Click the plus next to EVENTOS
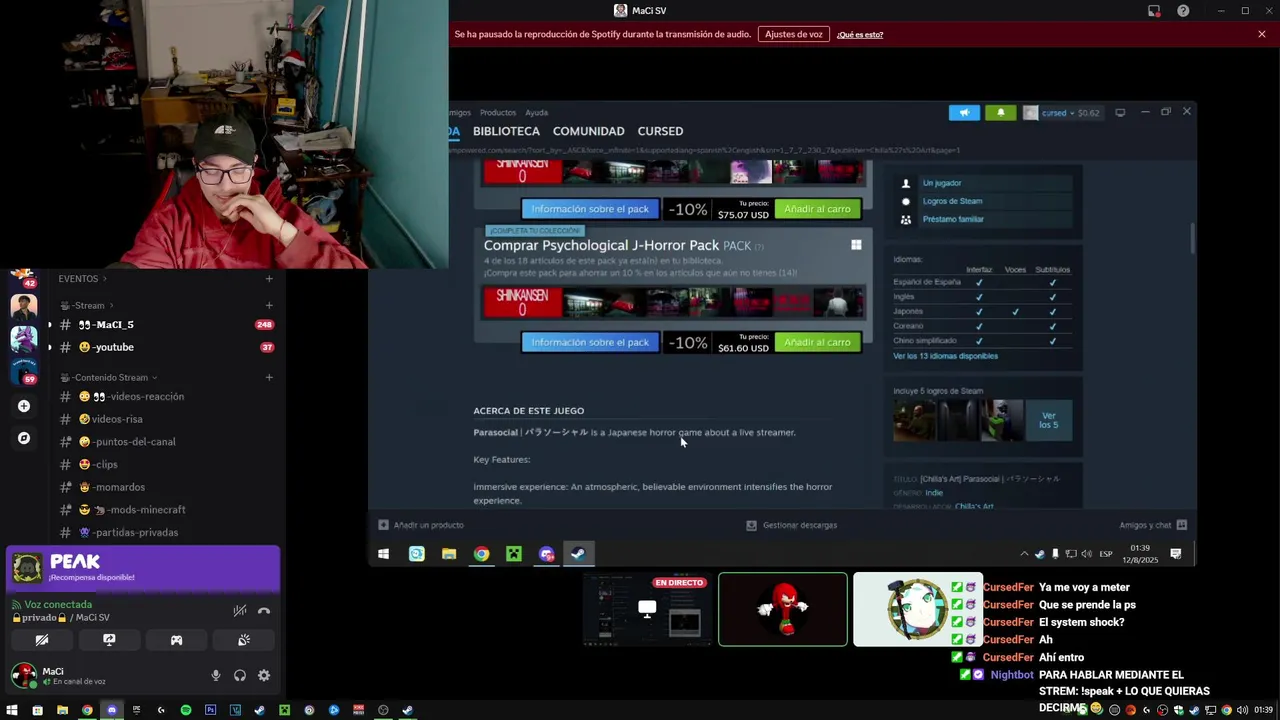 tap(269, 279)
